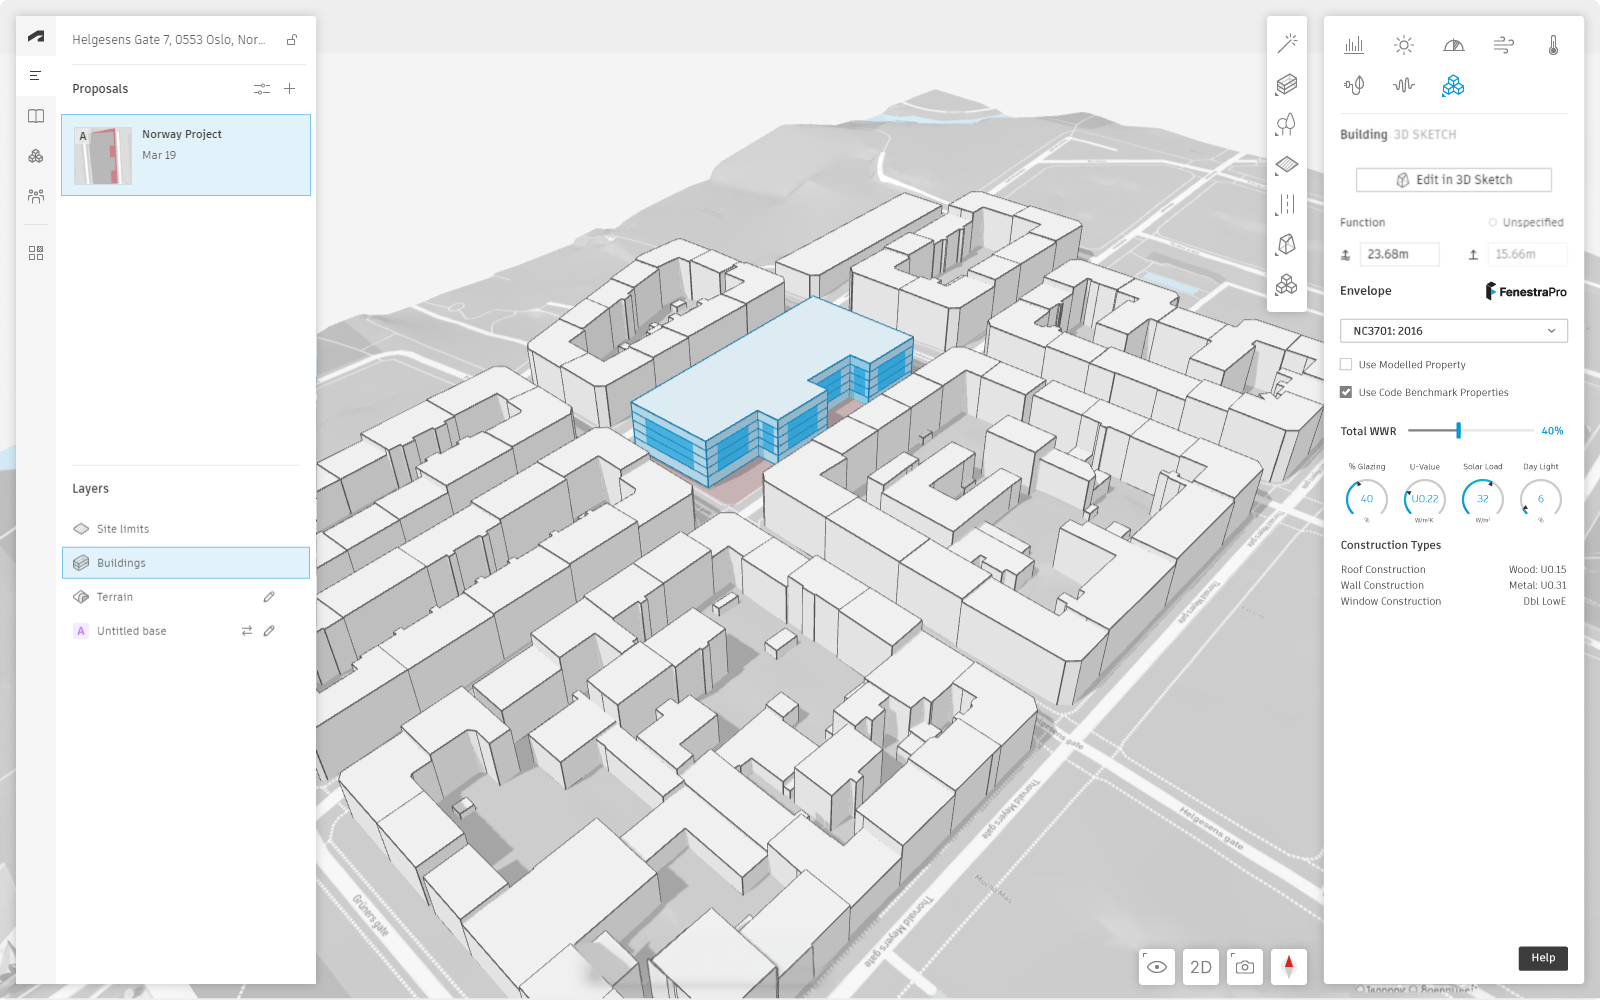Open the energy analysis with plug icon

coord(1354,86)
